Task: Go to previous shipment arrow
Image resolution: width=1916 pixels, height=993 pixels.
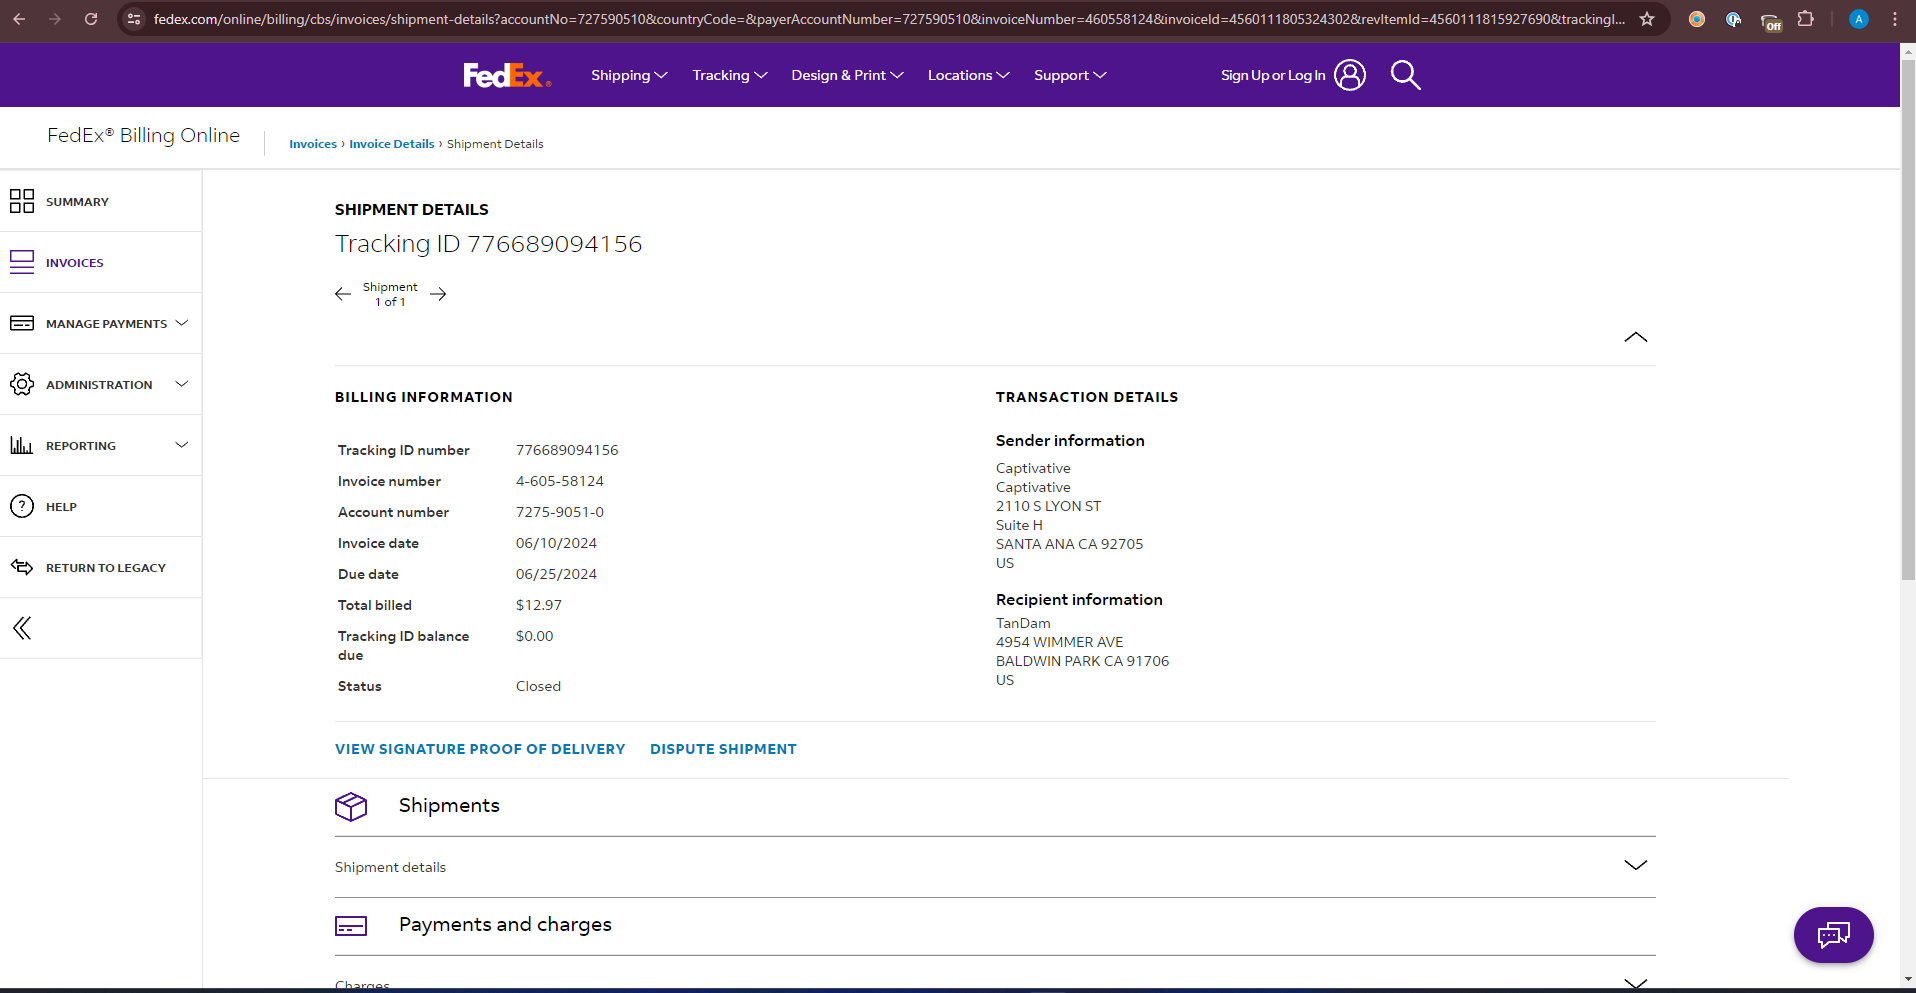Action: 343,294
